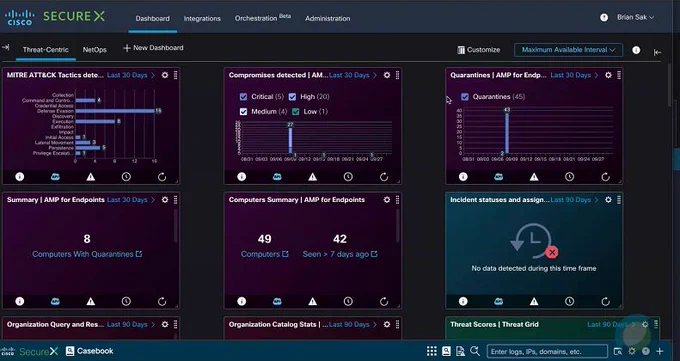Click clock icon on Quarantines tile footer
680x361 pixels.
569,177
